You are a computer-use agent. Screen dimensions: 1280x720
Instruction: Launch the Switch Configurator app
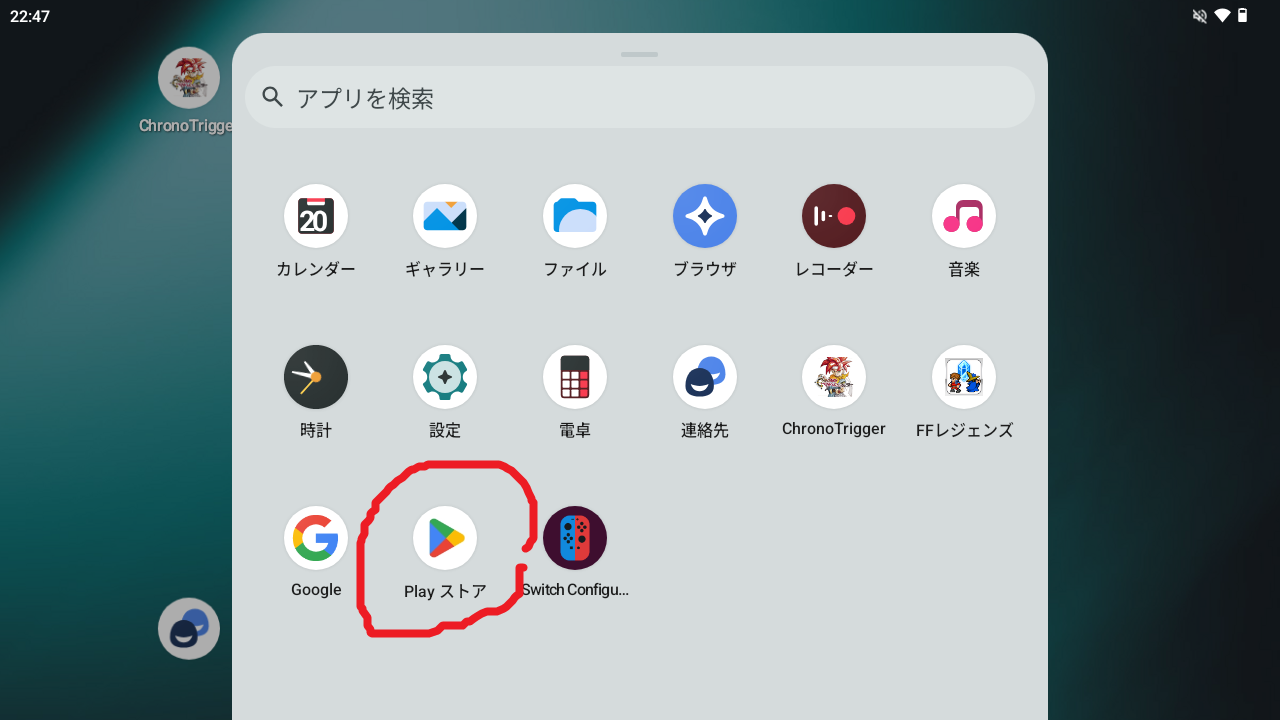575,538
